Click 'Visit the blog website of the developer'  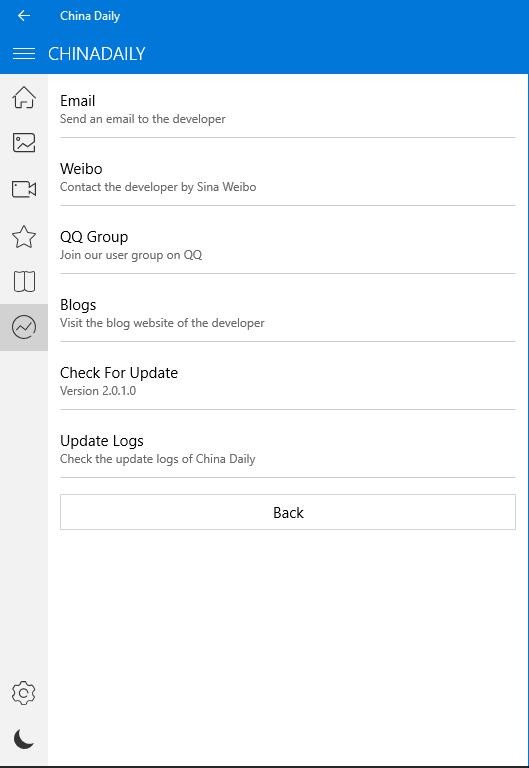pyautogui.click(x=162, y=323)
